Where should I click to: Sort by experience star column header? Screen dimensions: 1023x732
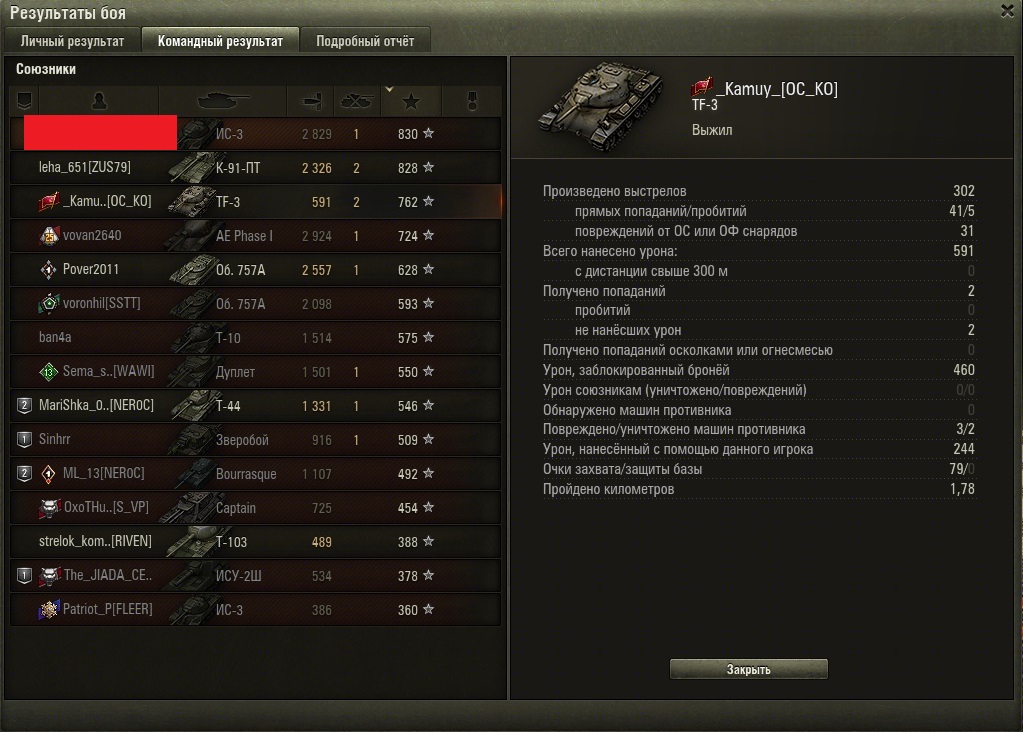pos(411,101)
